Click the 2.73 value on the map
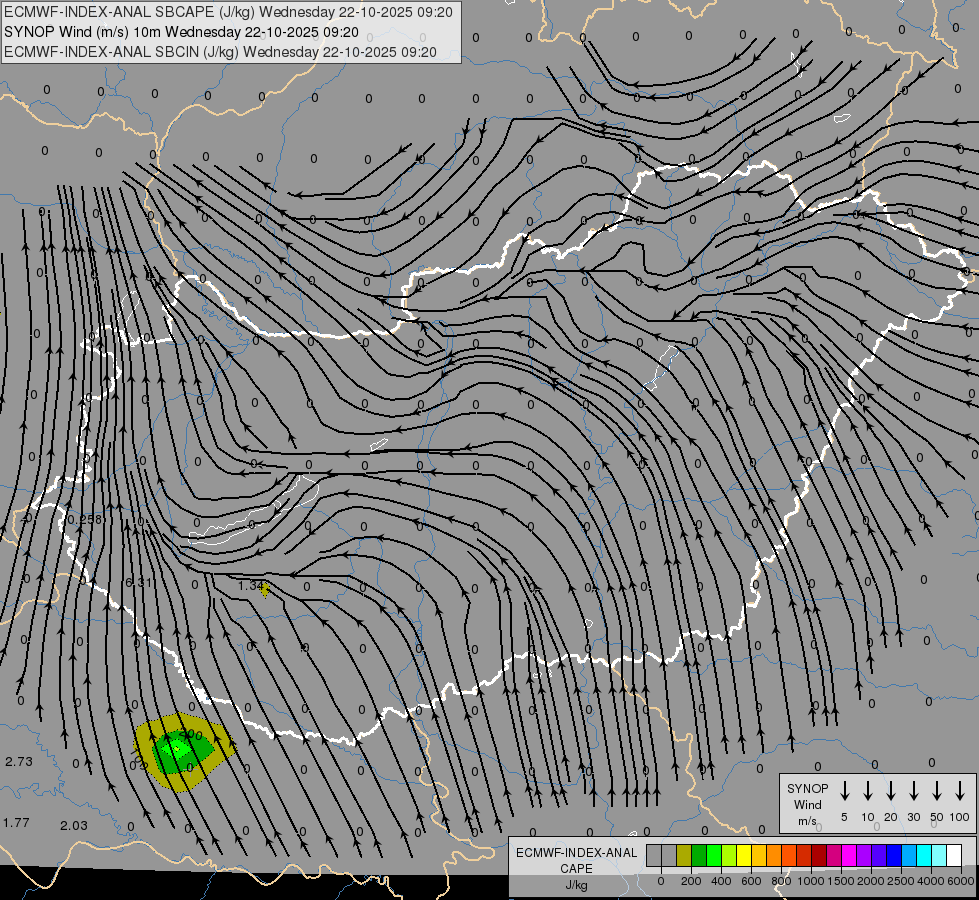The width and height of the screenshot is (979, 900). click(x=19, y=761)
